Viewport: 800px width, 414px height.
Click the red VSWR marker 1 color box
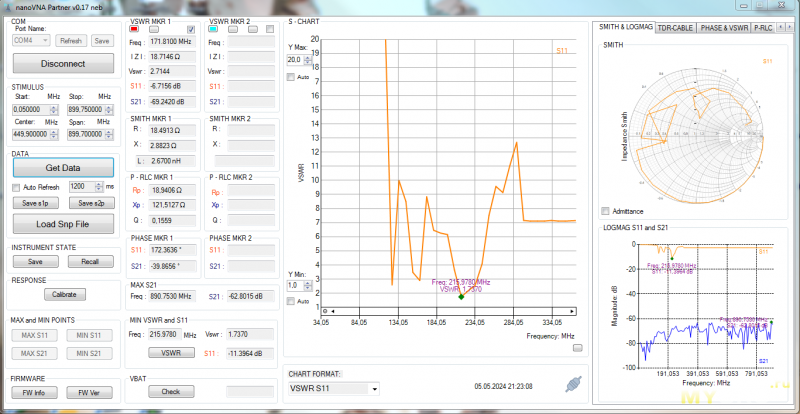tap(135, 30)
